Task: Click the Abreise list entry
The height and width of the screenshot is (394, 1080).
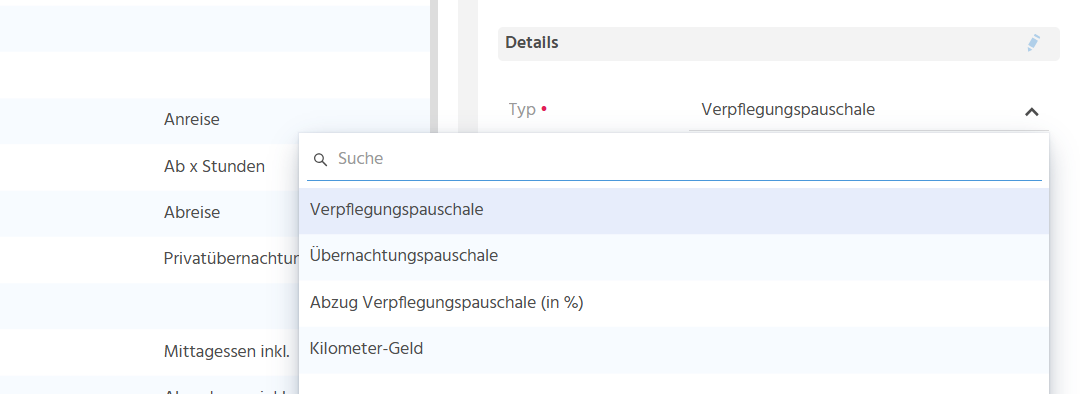Action: 149,213
